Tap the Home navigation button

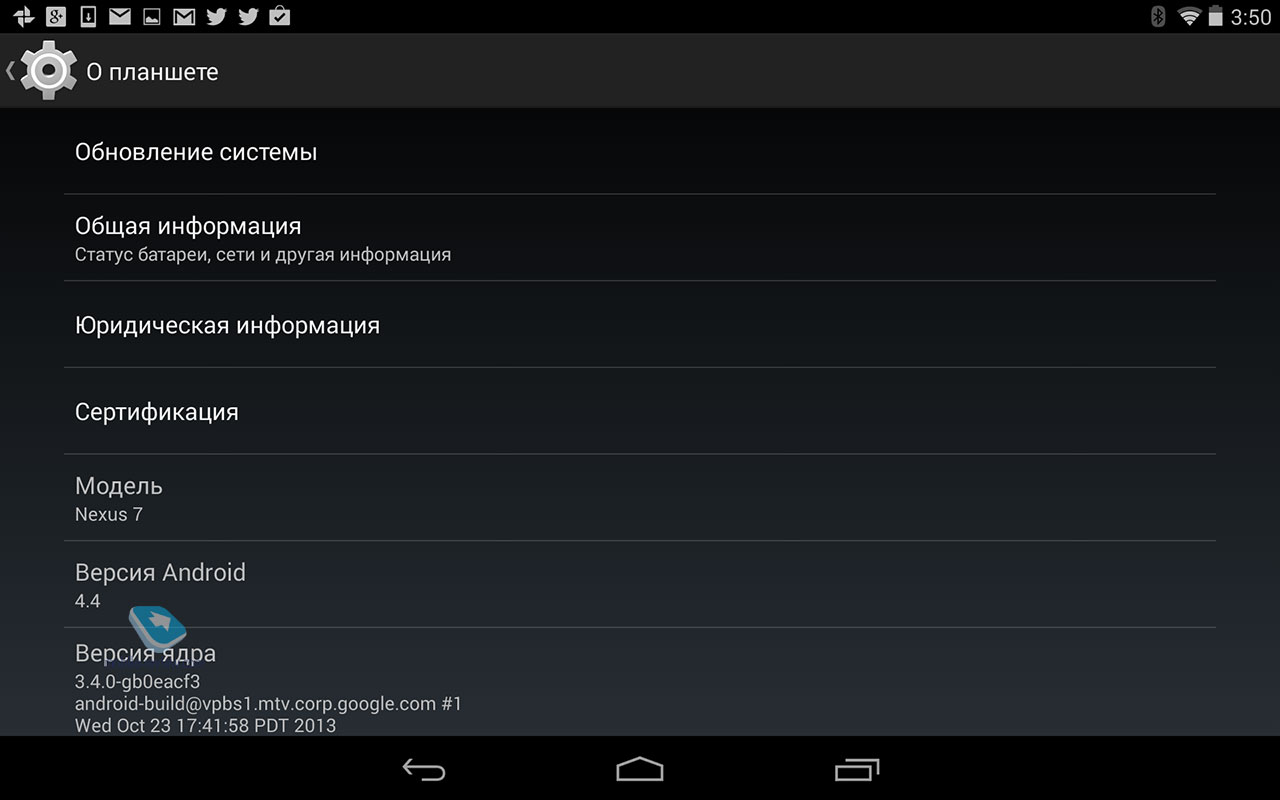pos(640,768)
